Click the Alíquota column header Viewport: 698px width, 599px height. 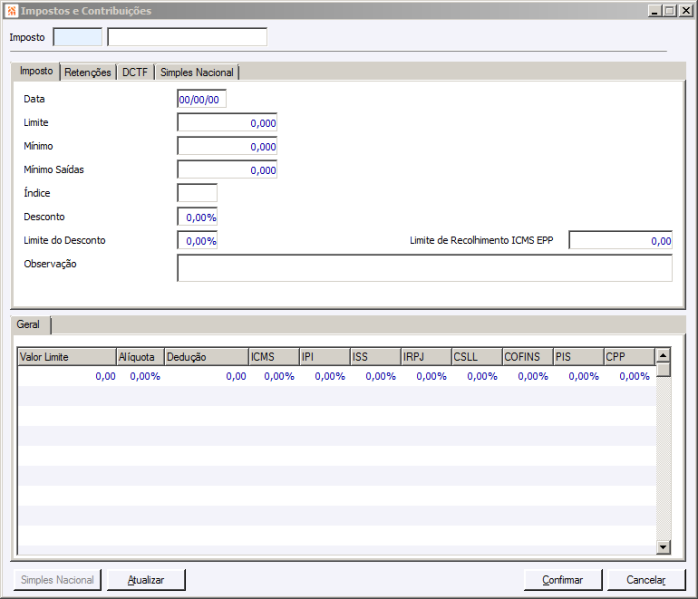point(140,357)
